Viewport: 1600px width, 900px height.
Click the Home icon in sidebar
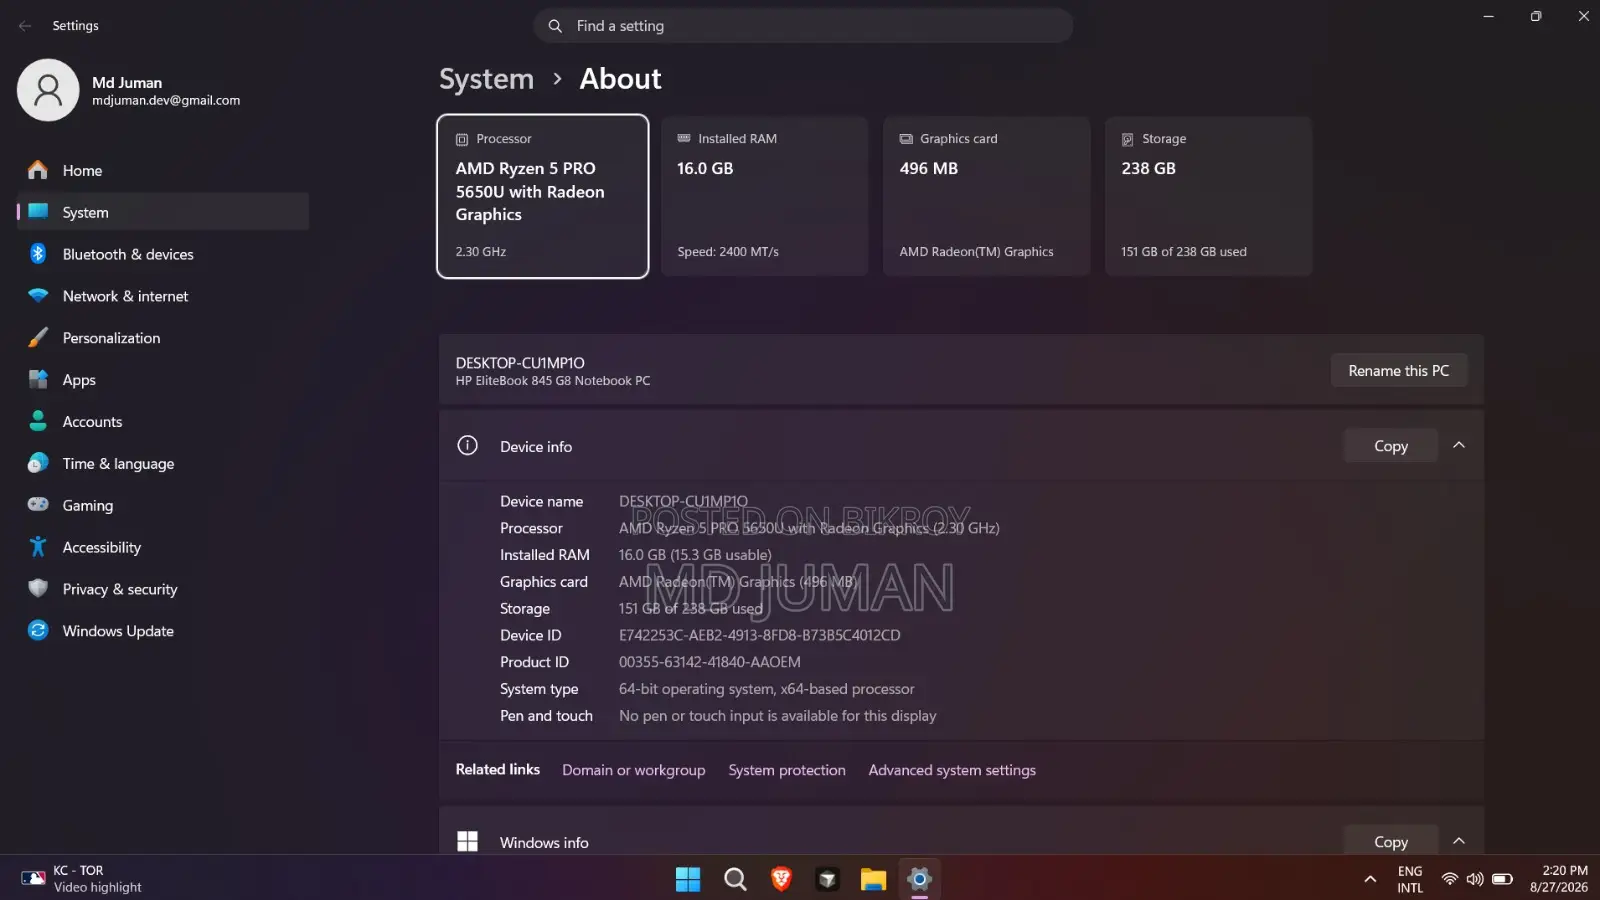38,170
